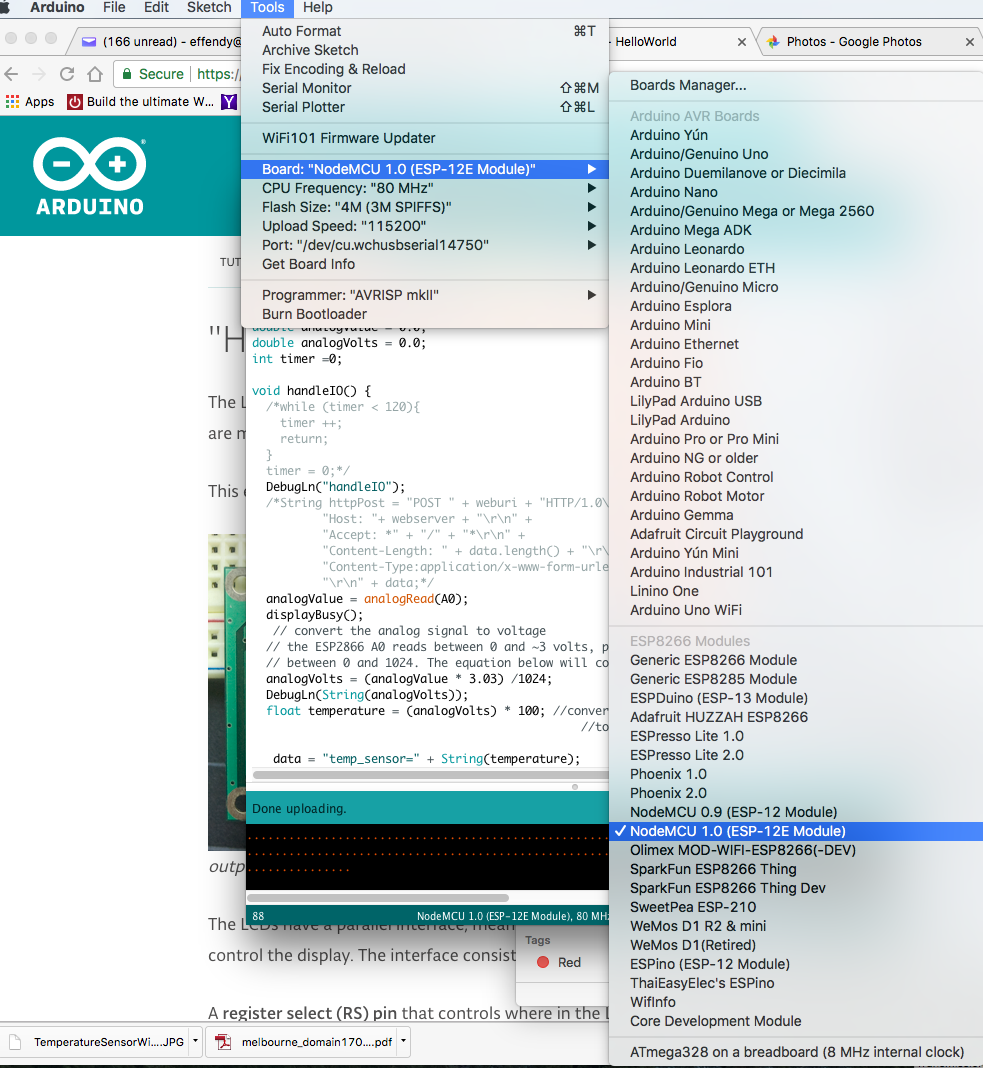Select the Red tag color swatch
983x1068 pixels.
pos(545,962)
